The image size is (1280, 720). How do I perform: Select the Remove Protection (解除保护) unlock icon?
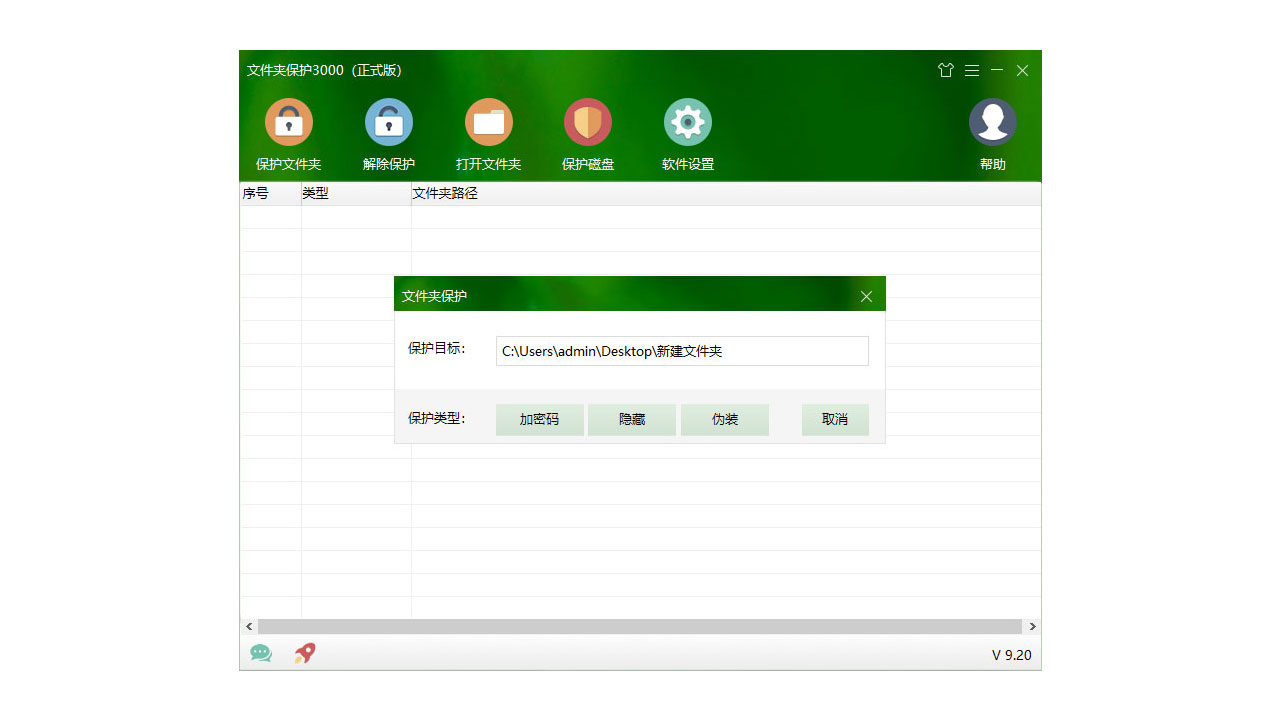(389, 122)
